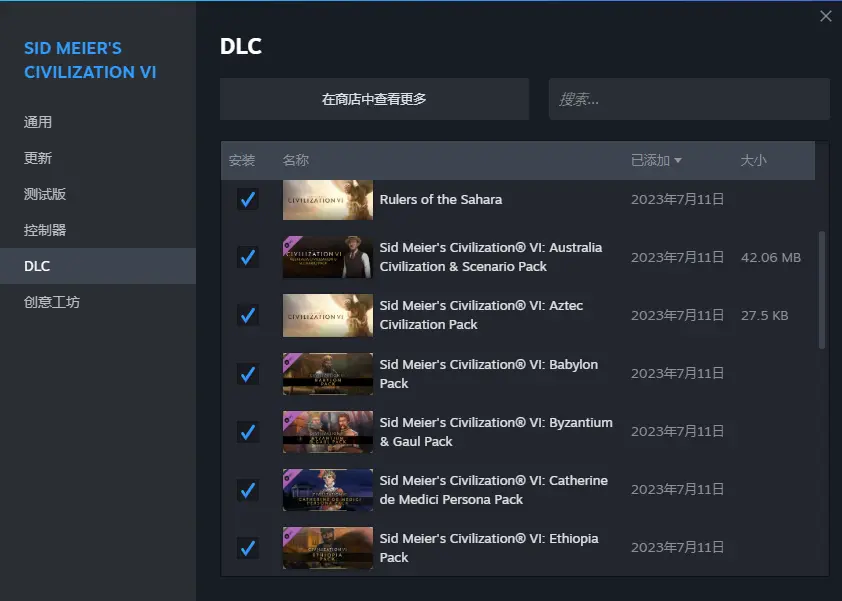Go to the 控制器 (Controller) tab

click(98, 230)
